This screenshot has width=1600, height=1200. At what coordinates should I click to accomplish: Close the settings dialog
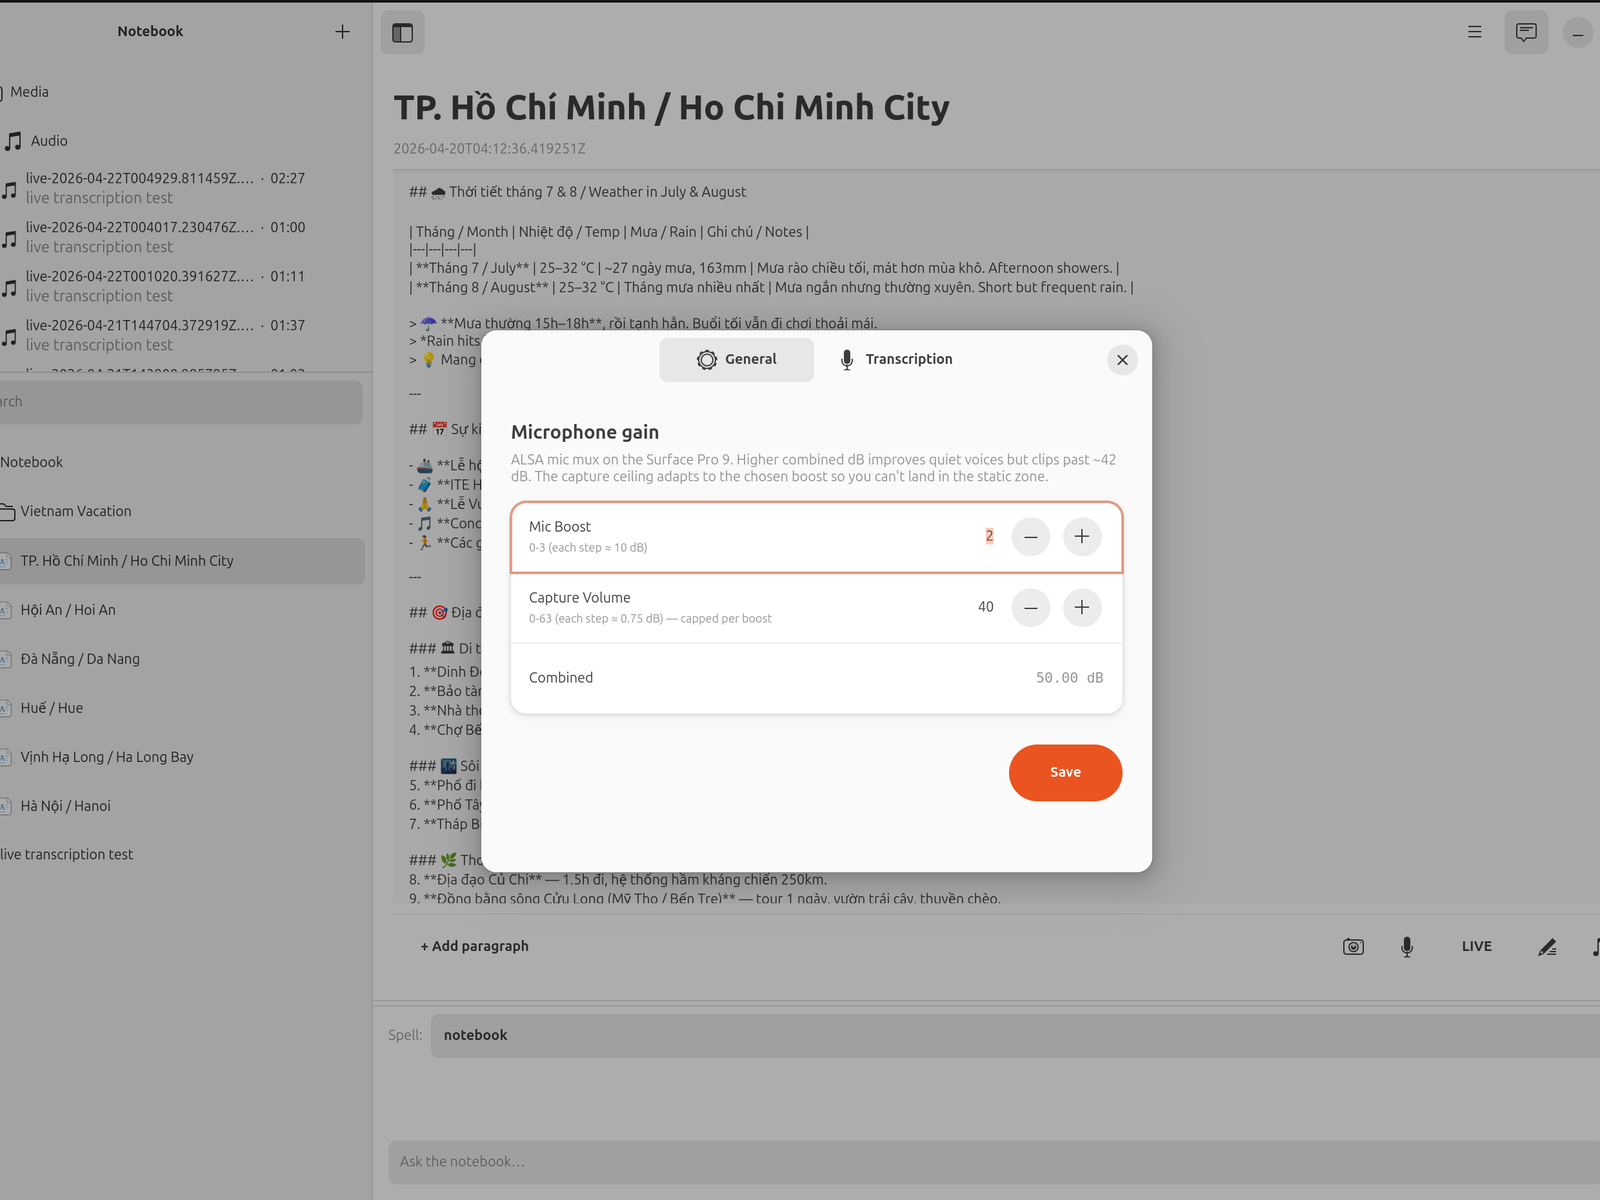1123,360
